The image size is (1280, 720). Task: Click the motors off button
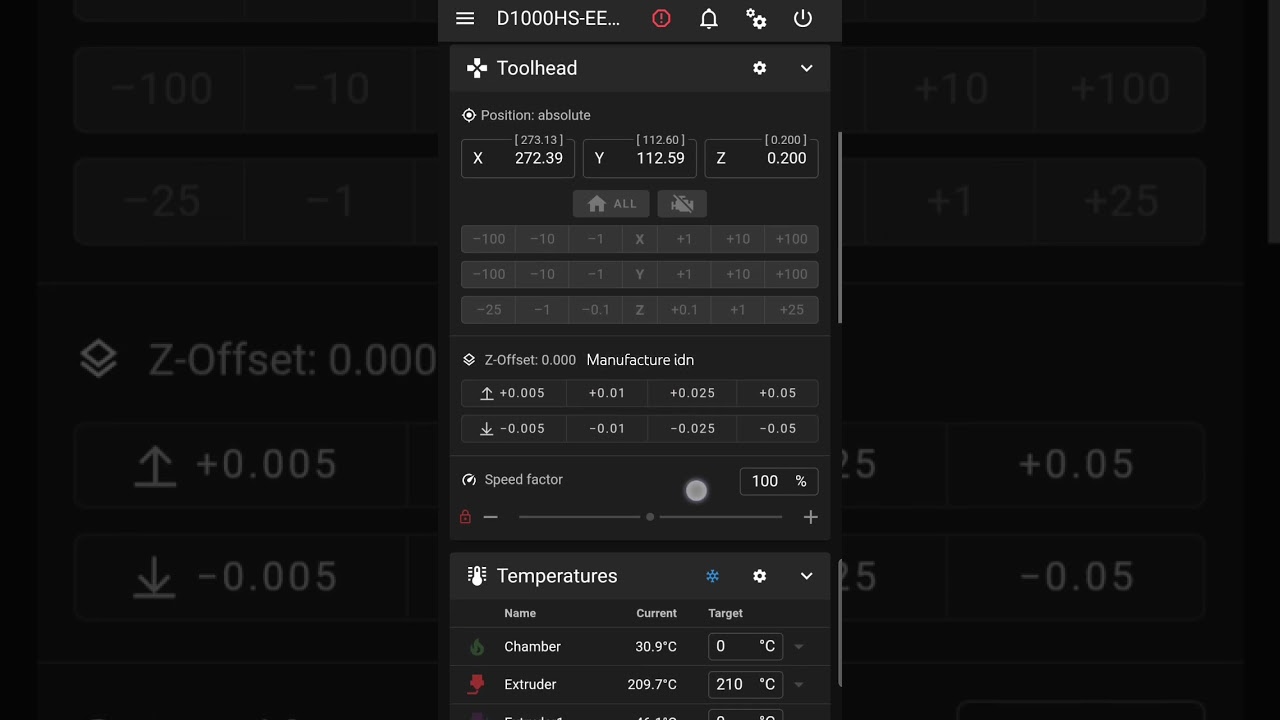coord(682,203)
